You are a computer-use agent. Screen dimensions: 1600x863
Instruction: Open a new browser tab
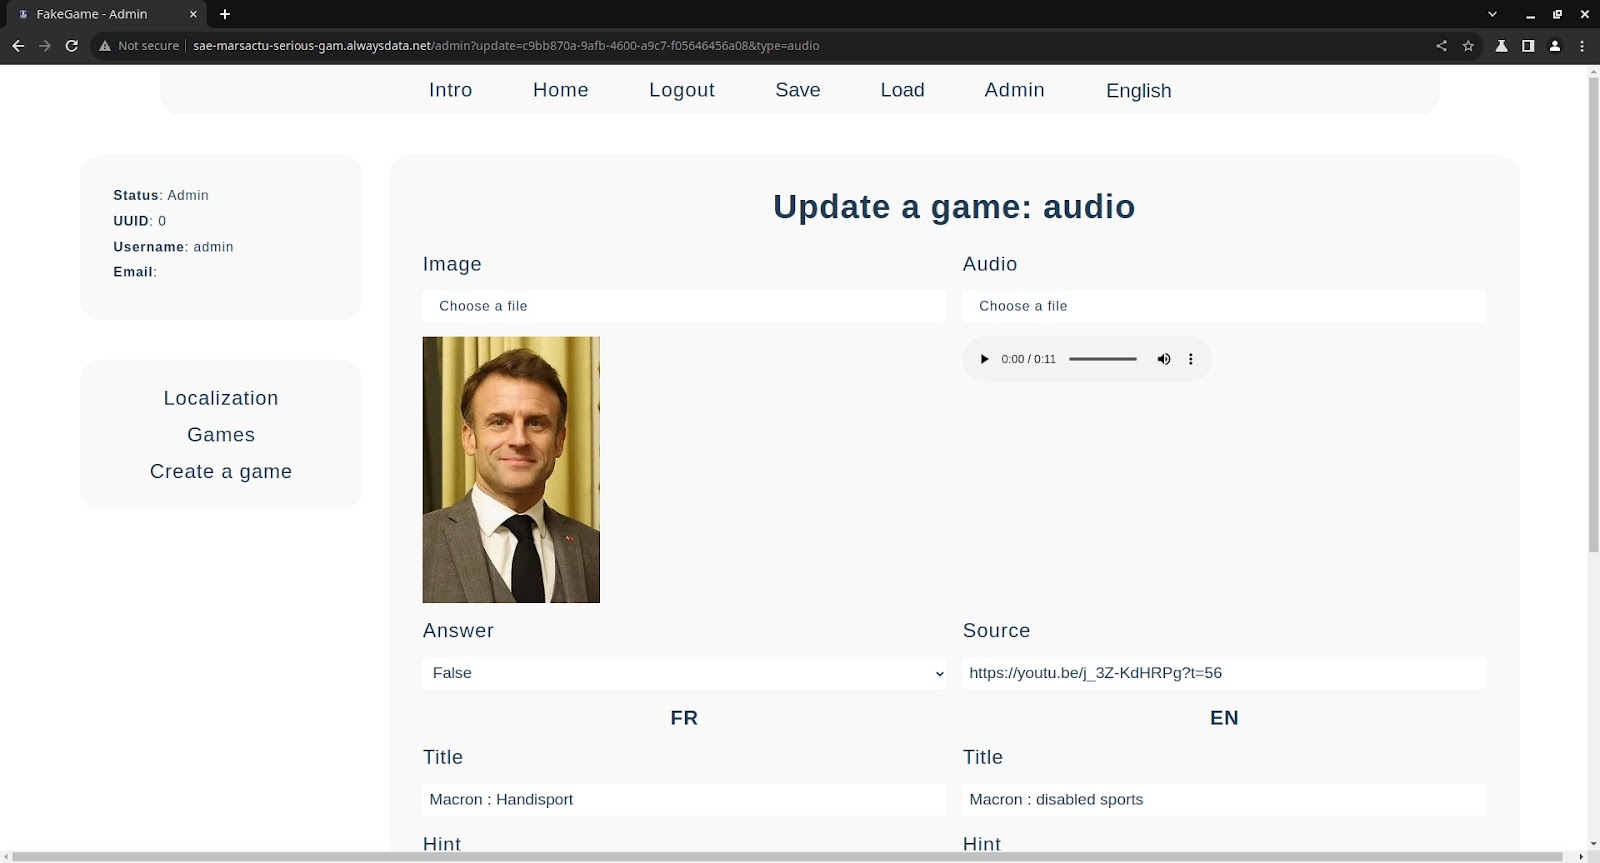click(225, 14)
